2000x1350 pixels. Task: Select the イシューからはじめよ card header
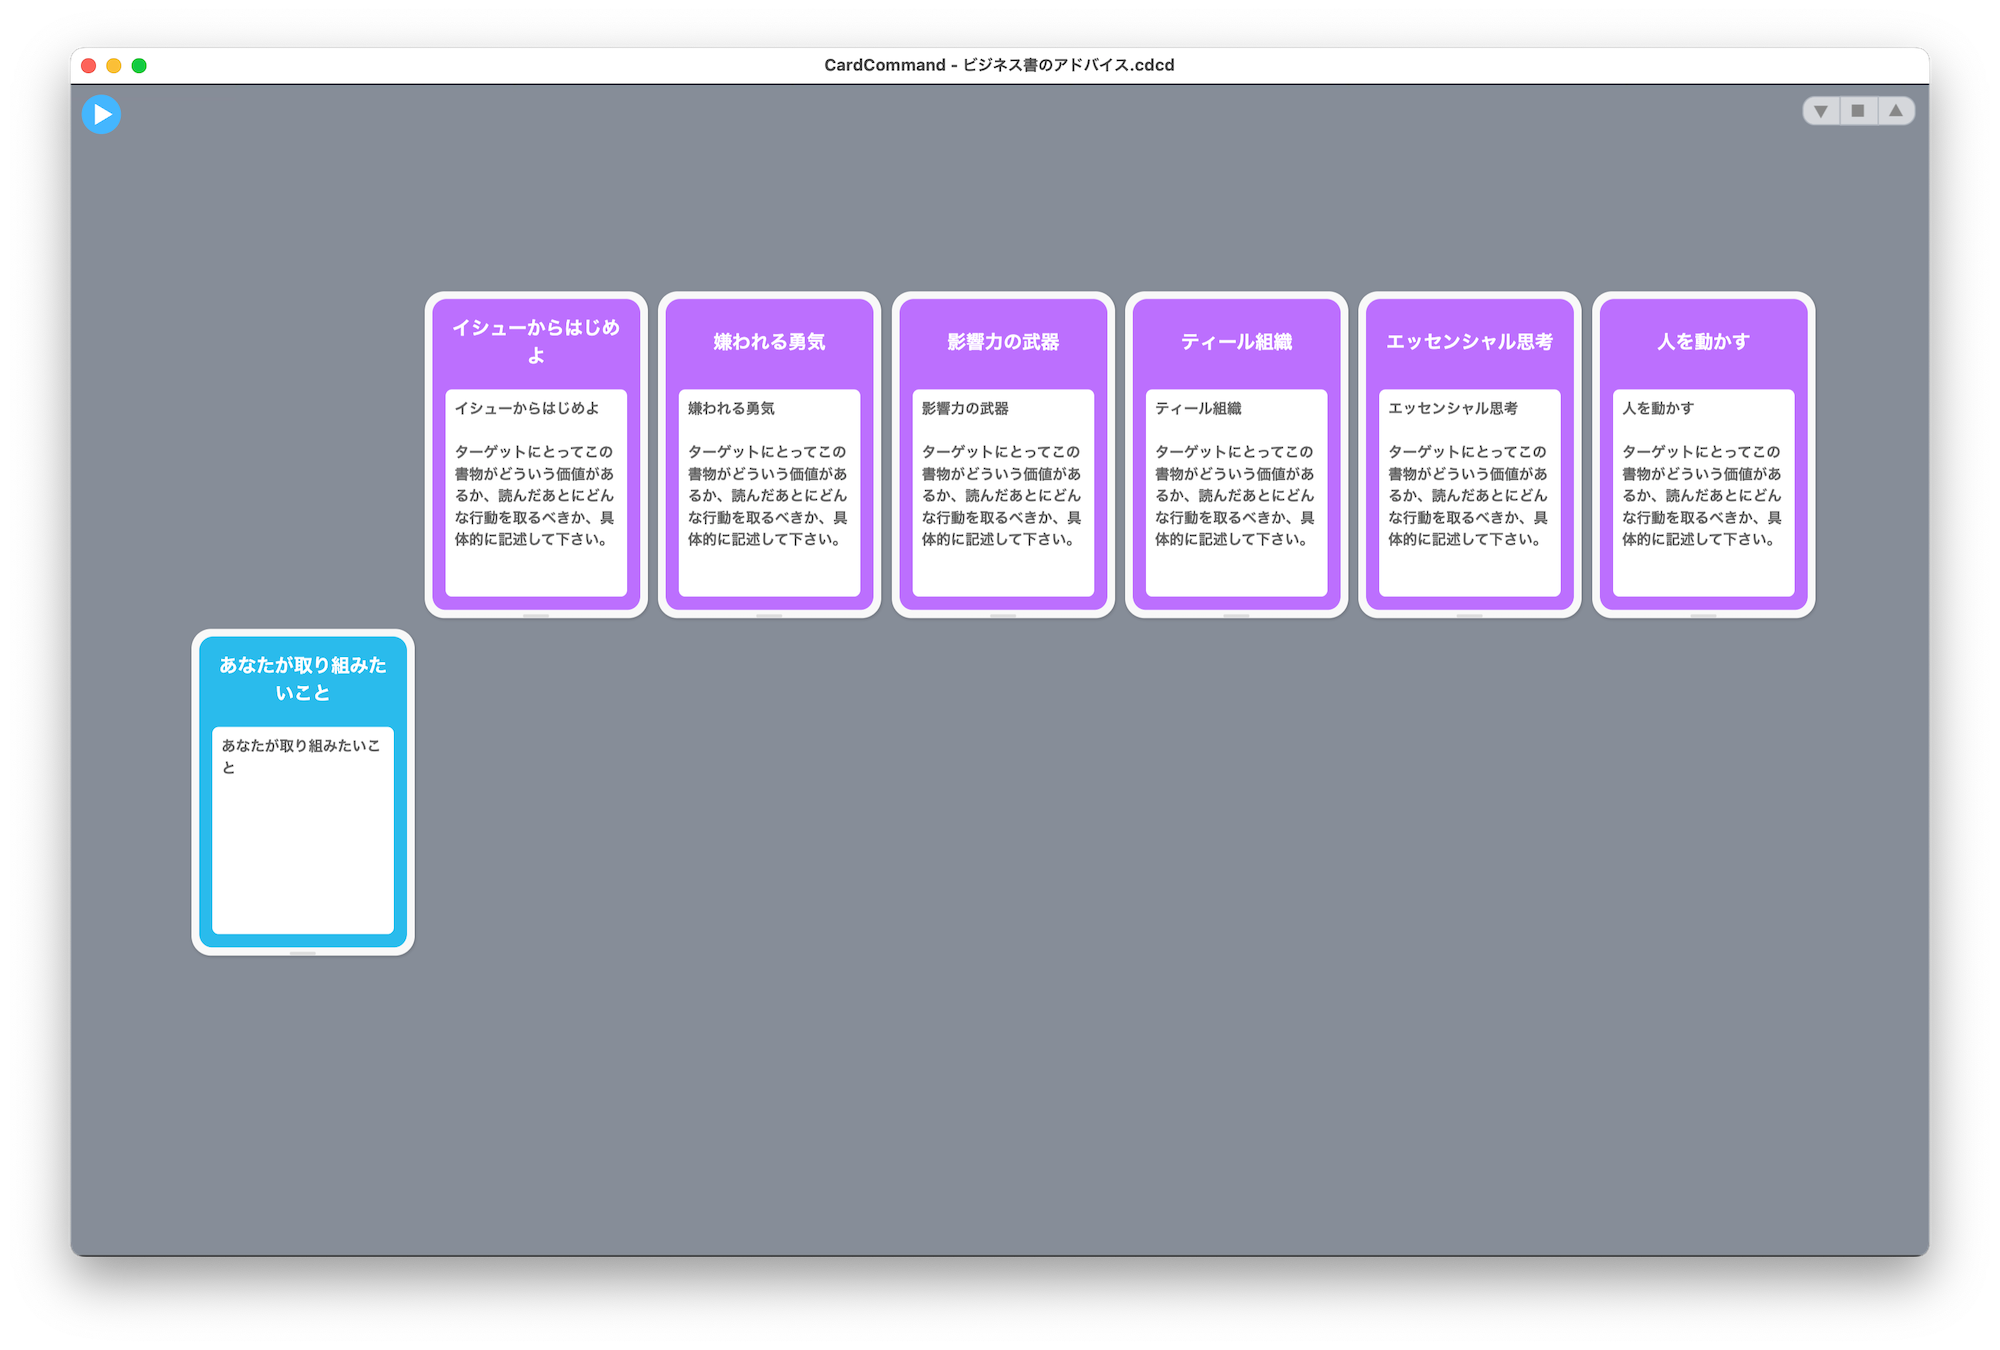tap(536, 341)
